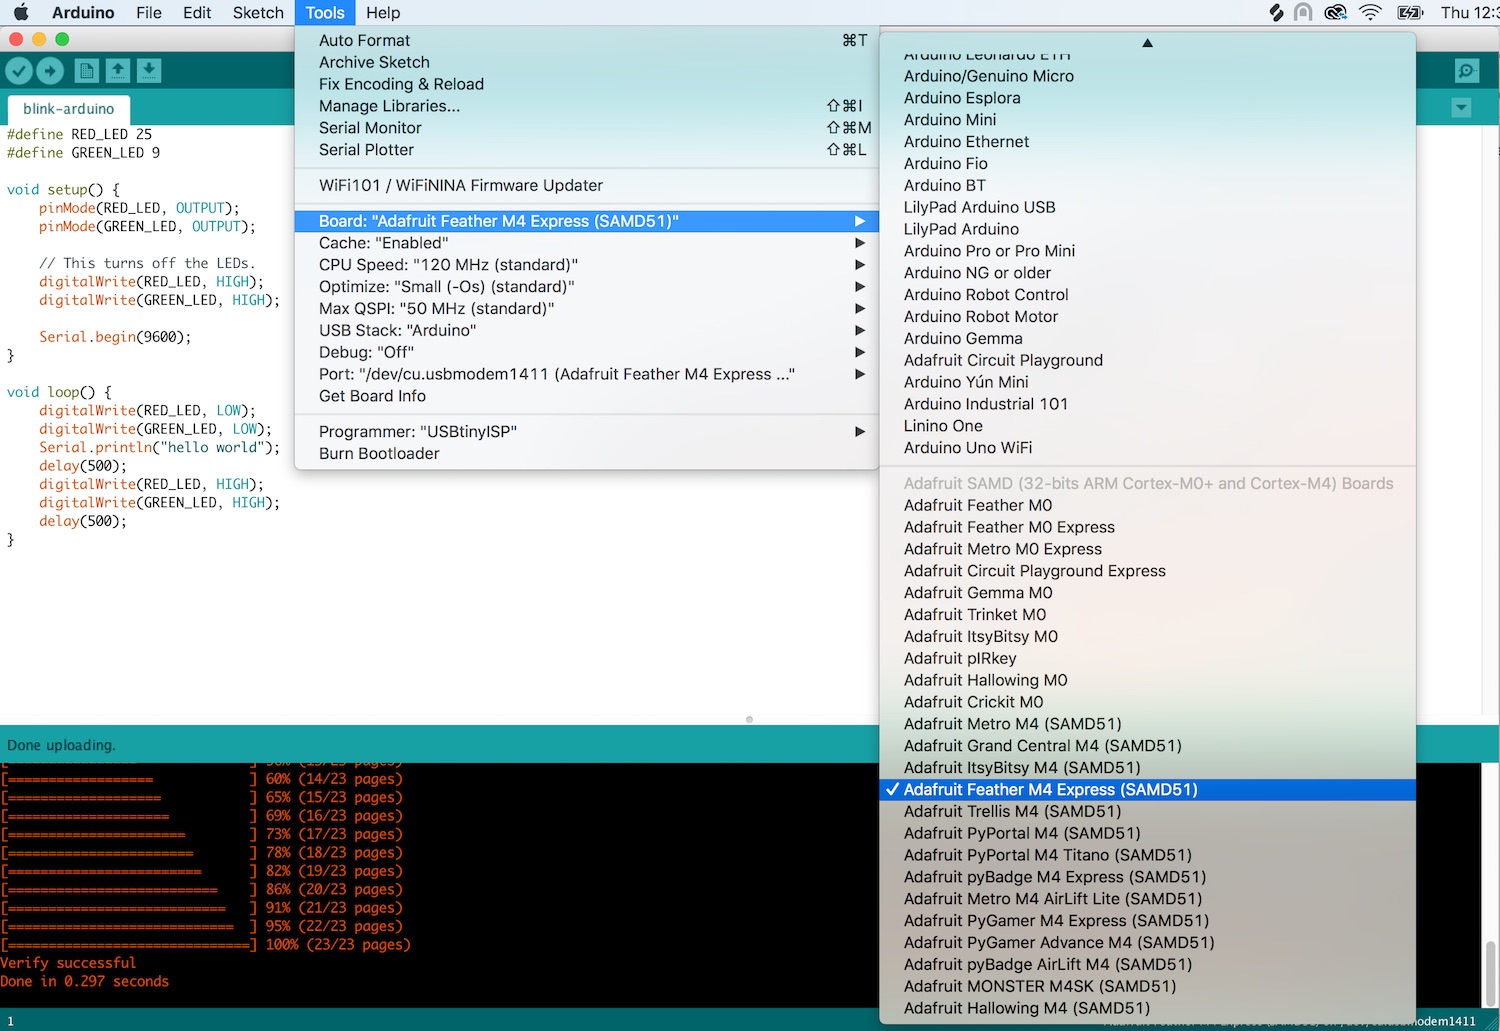Select LilyPad Arduino USB board

1148,208
